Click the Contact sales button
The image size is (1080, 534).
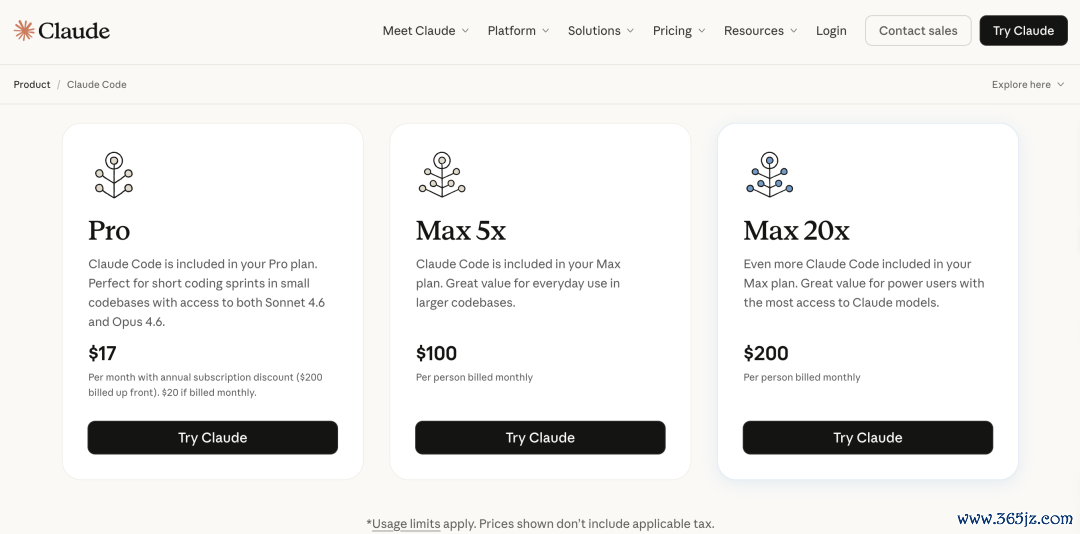point(918,30)
